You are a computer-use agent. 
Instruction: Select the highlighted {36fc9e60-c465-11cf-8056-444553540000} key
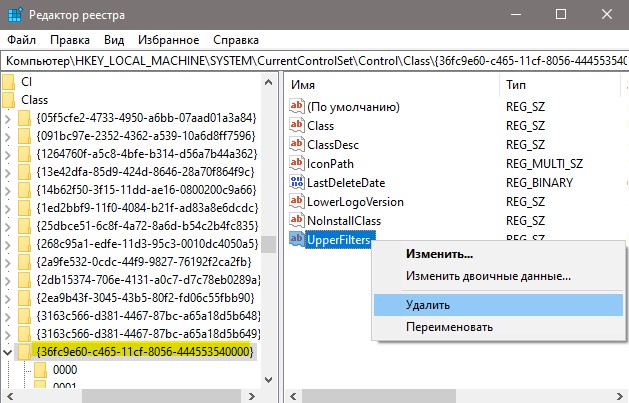pyautogui.click(x=145, y=352)
